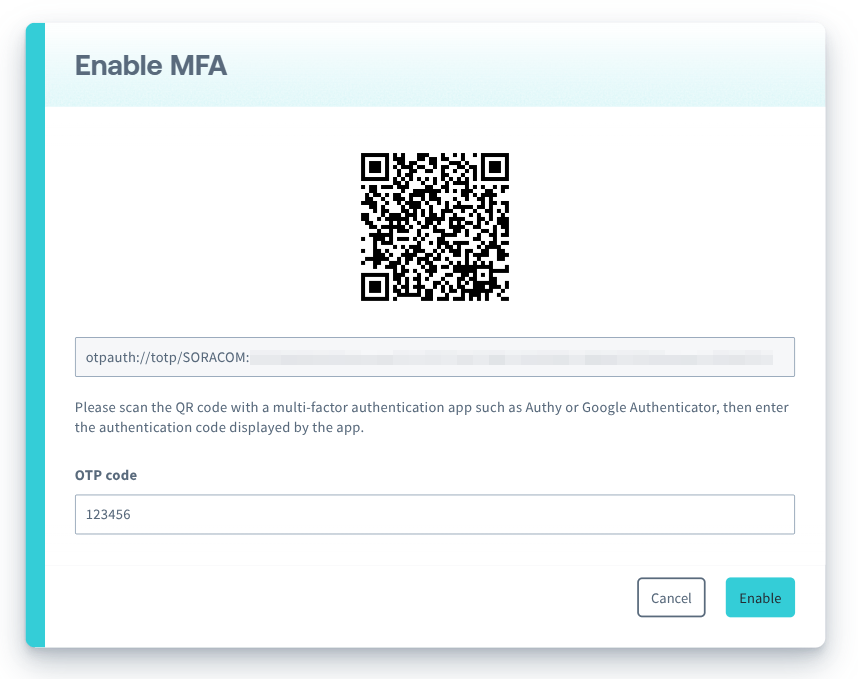Image resolution: width=858 pixels, height=679 pixels.
Task: Click the Cancel button
Action: [x=671, y=597]
